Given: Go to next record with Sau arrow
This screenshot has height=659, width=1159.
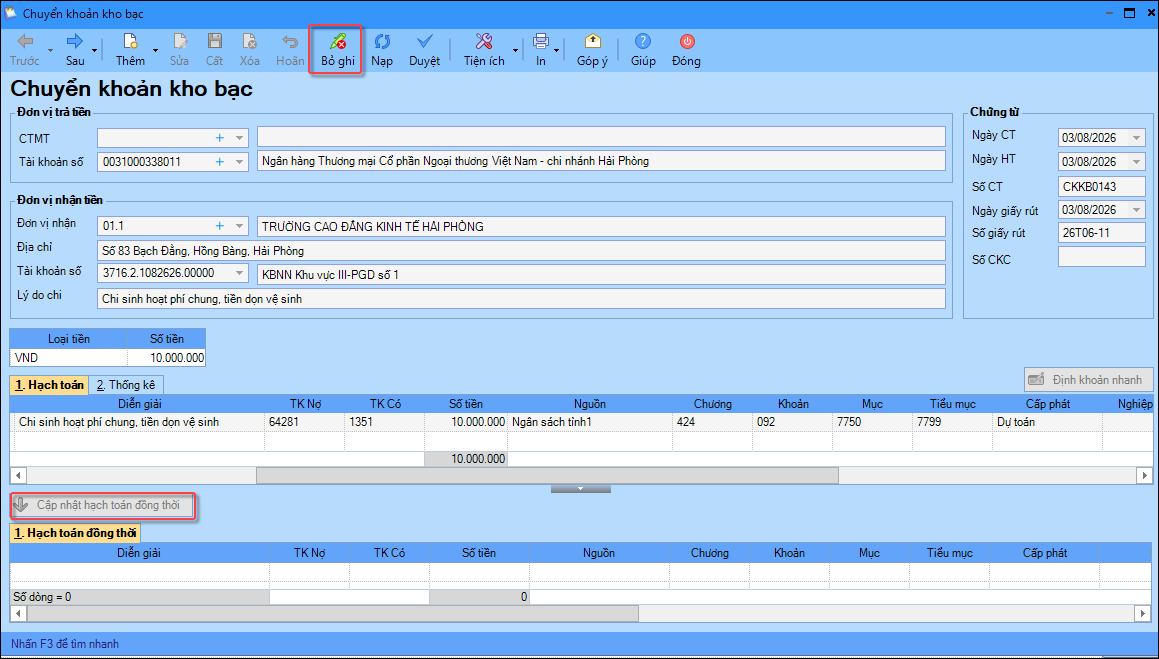Looking at the screenshot, I should pos(75,41).
